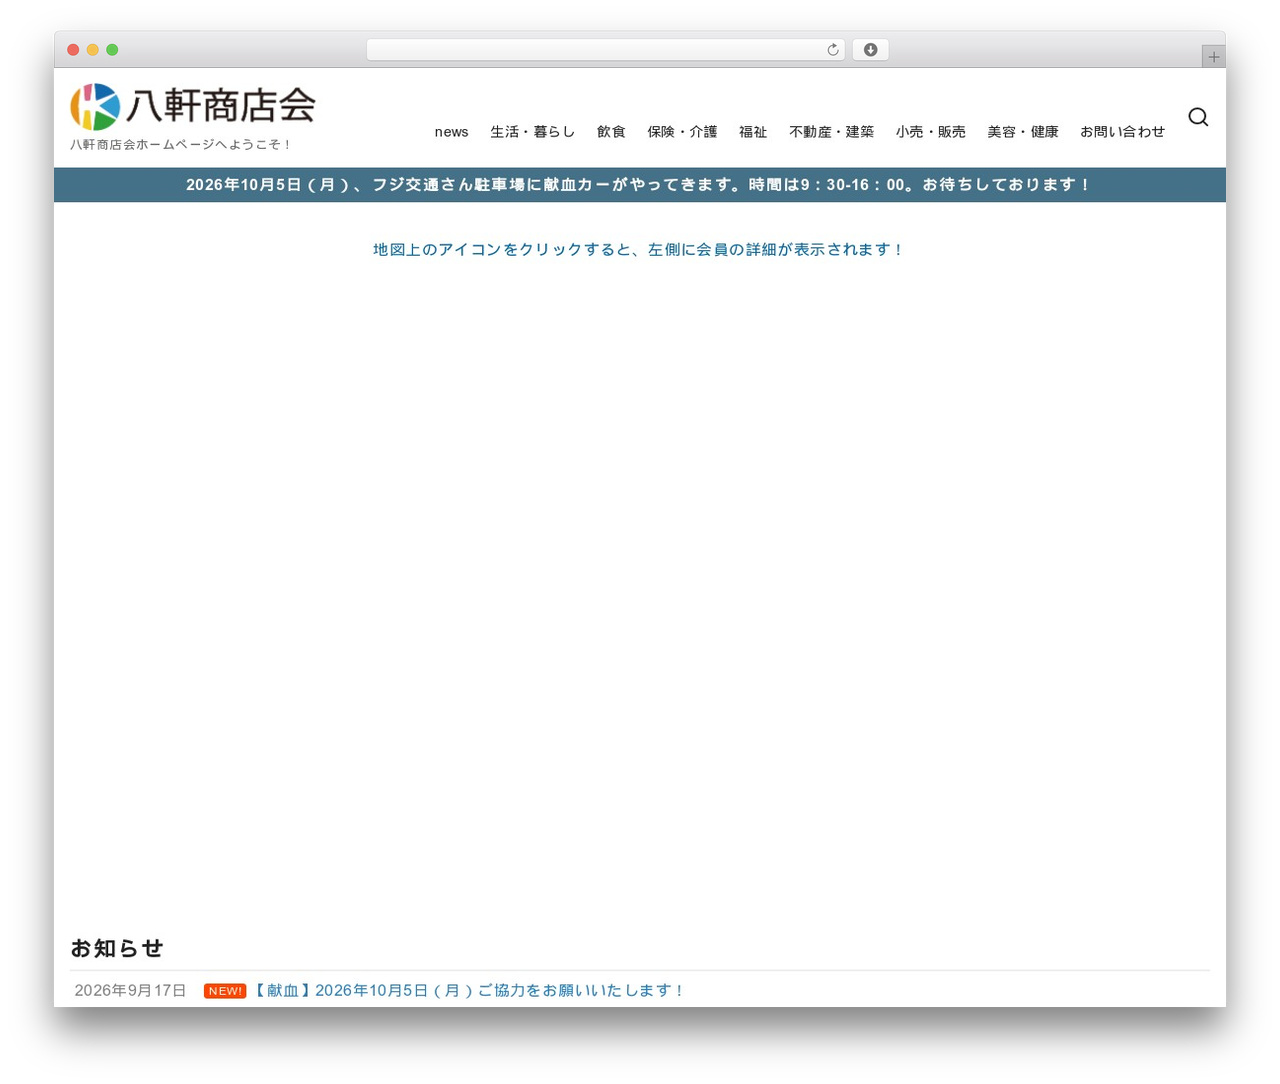This screenshot has height=1084, width=1280.
Task: Select the 小売・販売 menu
Action: click(x=930, y=132)
